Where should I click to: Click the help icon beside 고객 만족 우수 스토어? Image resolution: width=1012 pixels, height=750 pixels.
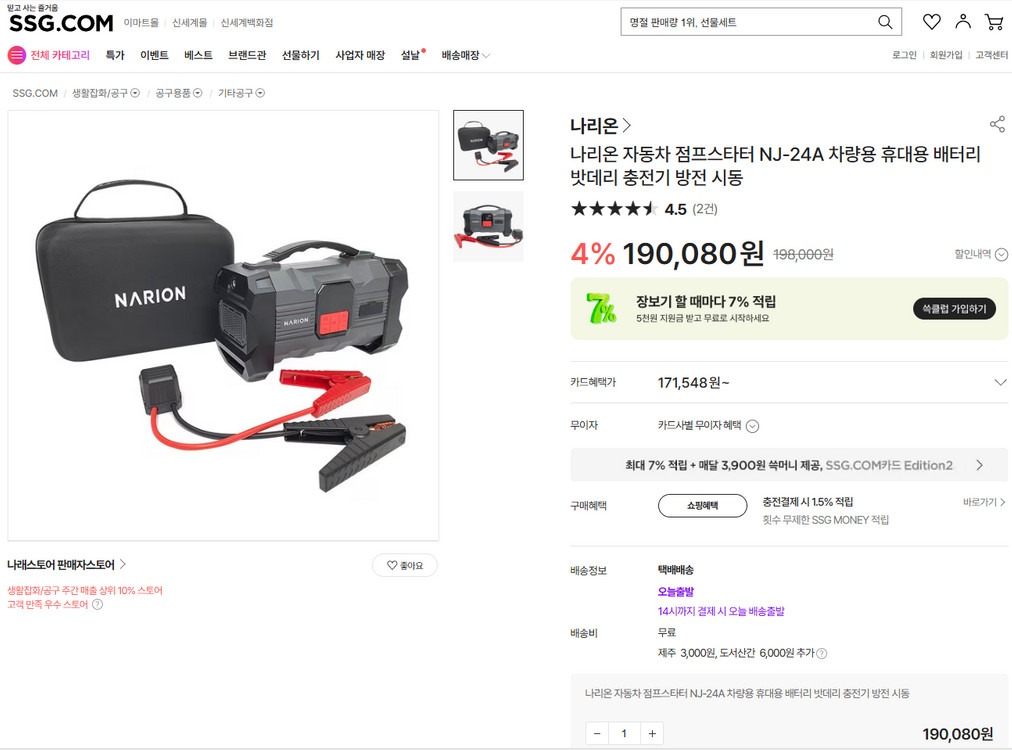pos(97,604)
